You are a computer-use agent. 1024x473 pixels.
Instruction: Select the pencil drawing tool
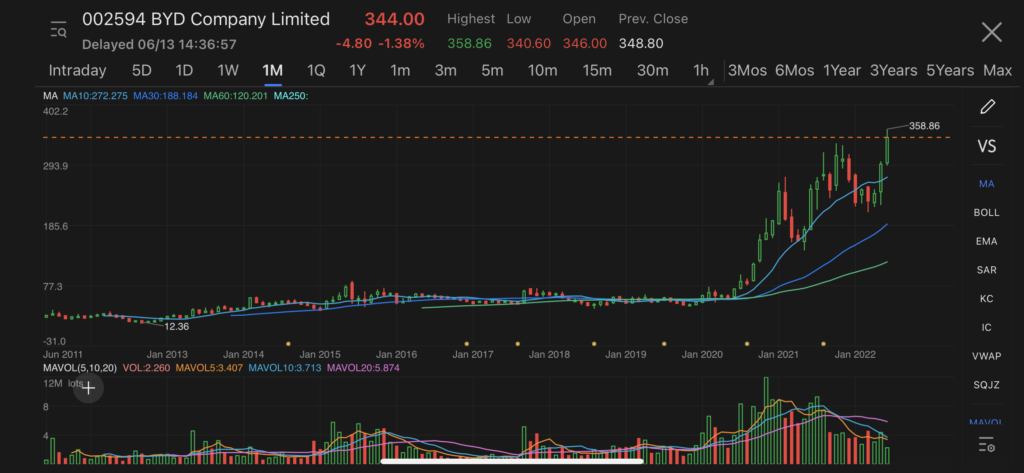(x=987, y=106)
